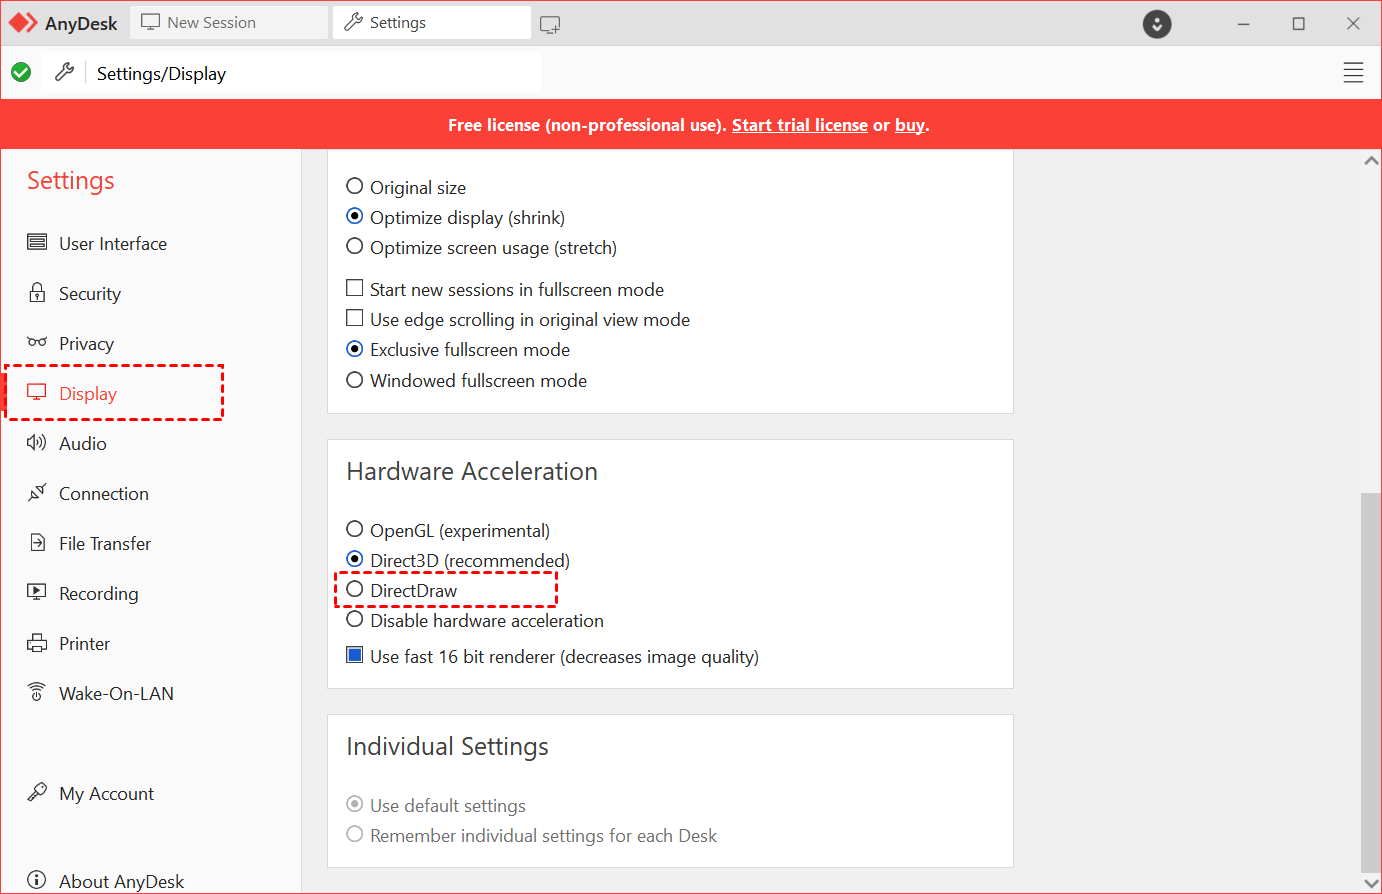The image size is (1382, 894).
Task: Maximize the AnyDesk window
Action: click(x=1299, y=24)
